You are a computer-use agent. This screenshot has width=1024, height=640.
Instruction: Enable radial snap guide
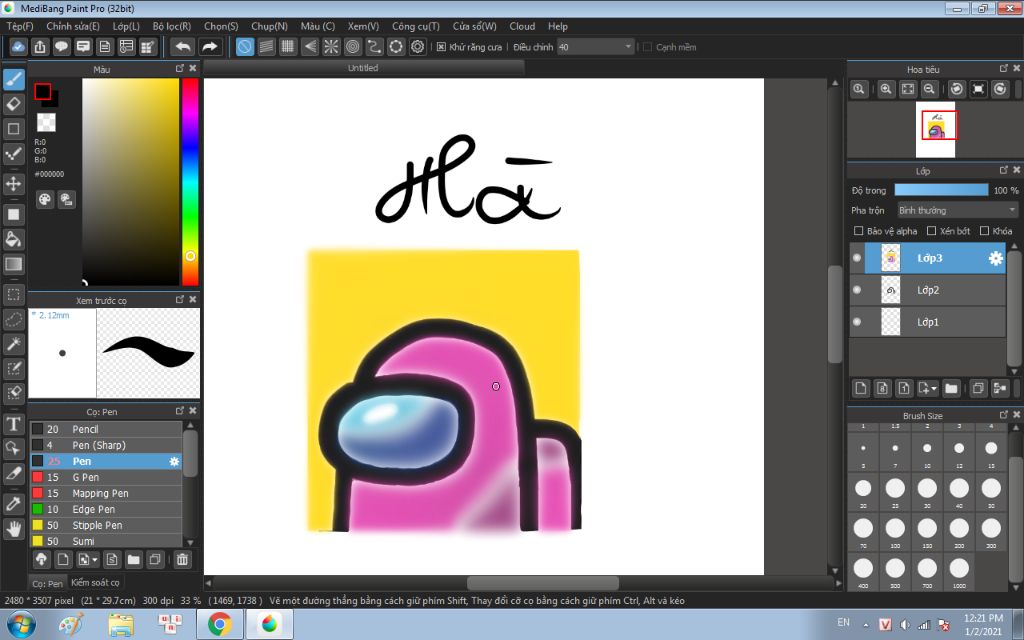331,47
